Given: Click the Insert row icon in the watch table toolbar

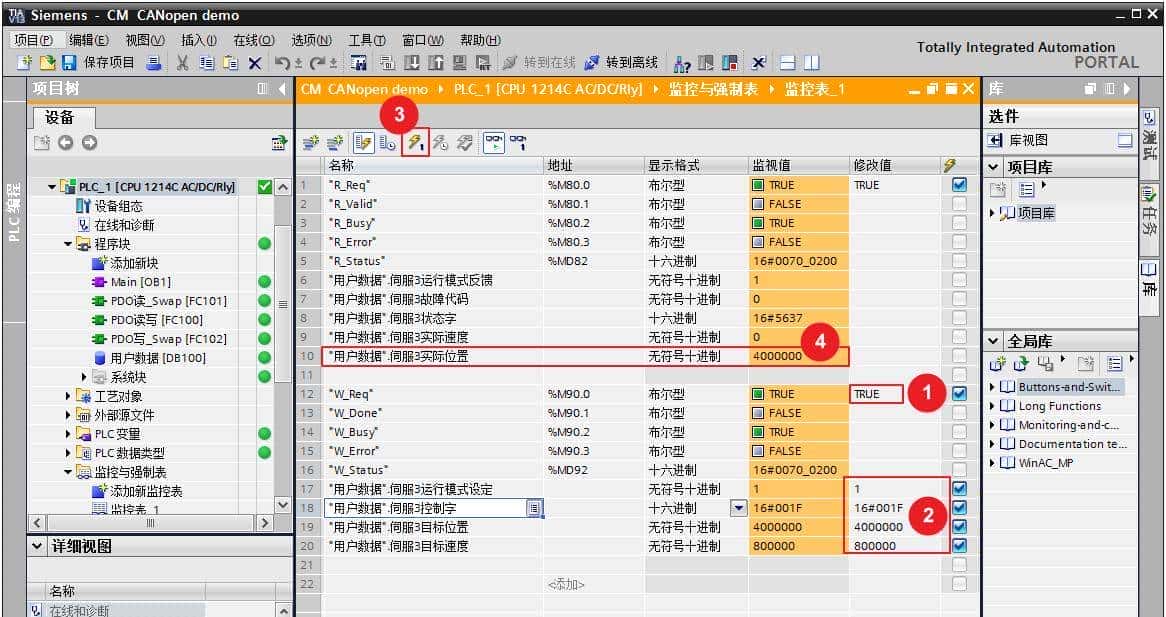Looking at the screenshot, I should tap(309, 141).
